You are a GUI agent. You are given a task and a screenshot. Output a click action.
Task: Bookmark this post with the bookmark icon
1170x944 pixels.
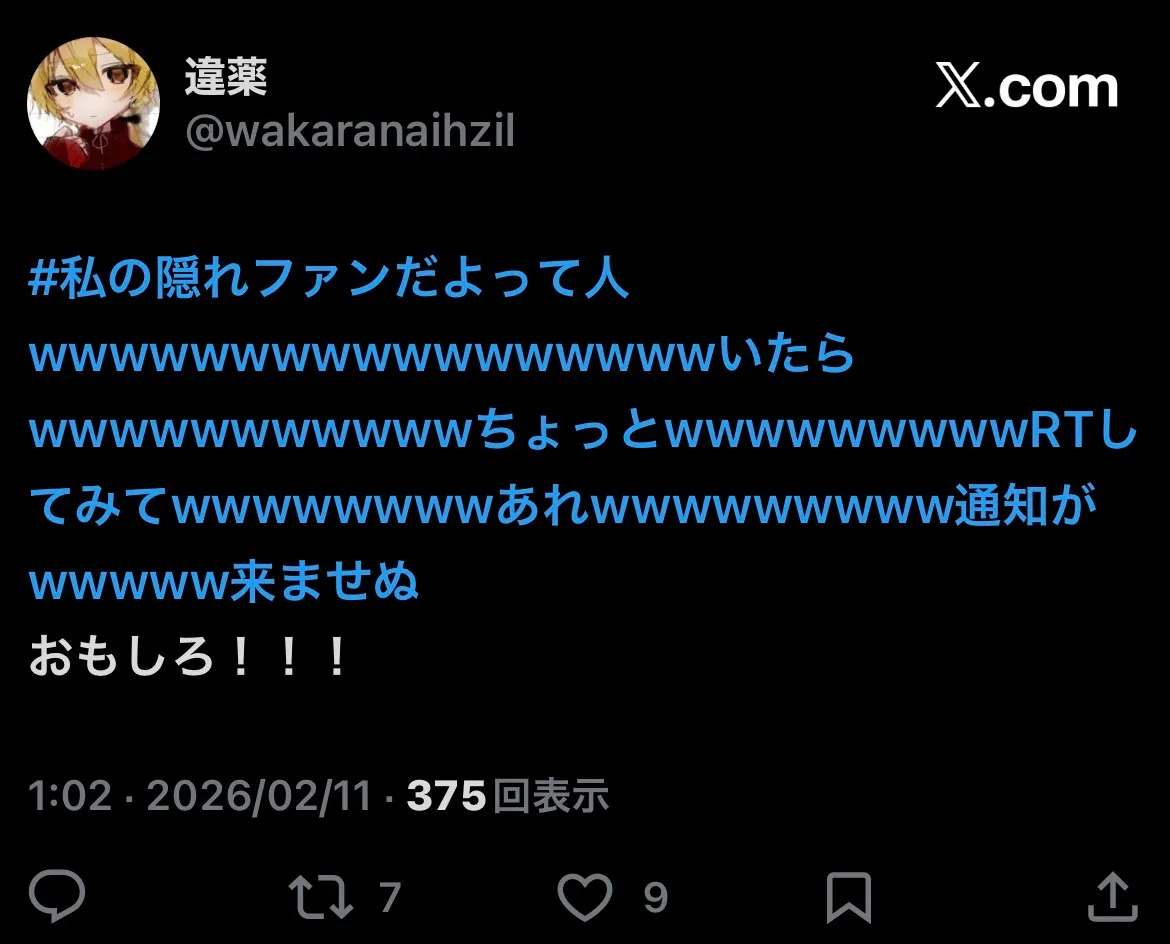point(848,897)
